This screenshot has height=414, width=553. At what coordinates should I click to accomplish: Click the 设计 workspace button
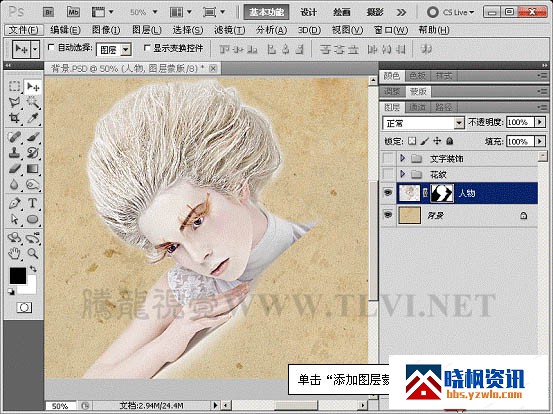pos(308,12)
